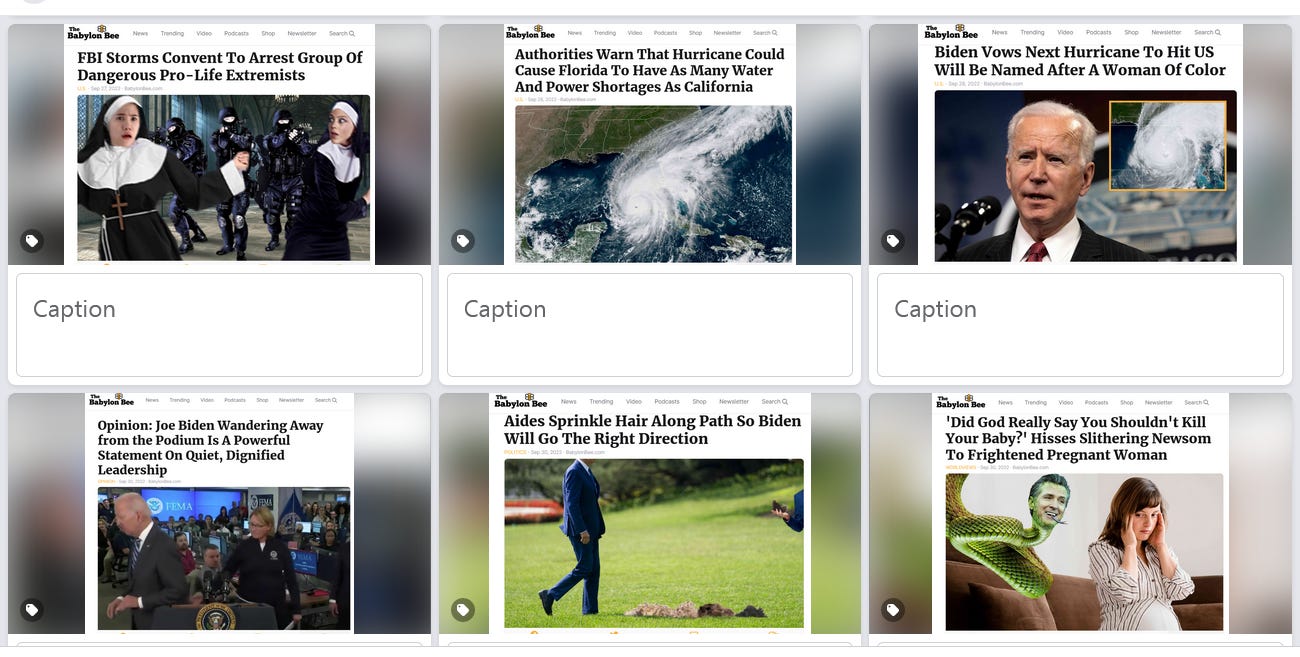This screenshot has height=657, width=1300.
Task: Click the tag icon on Biden Vows Next Hurricane image
Action: pyautogui.click(x=893, y=241)
